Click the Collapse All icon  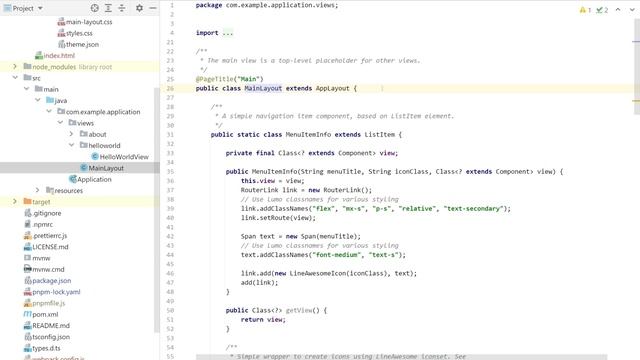(x=122, y=8)
